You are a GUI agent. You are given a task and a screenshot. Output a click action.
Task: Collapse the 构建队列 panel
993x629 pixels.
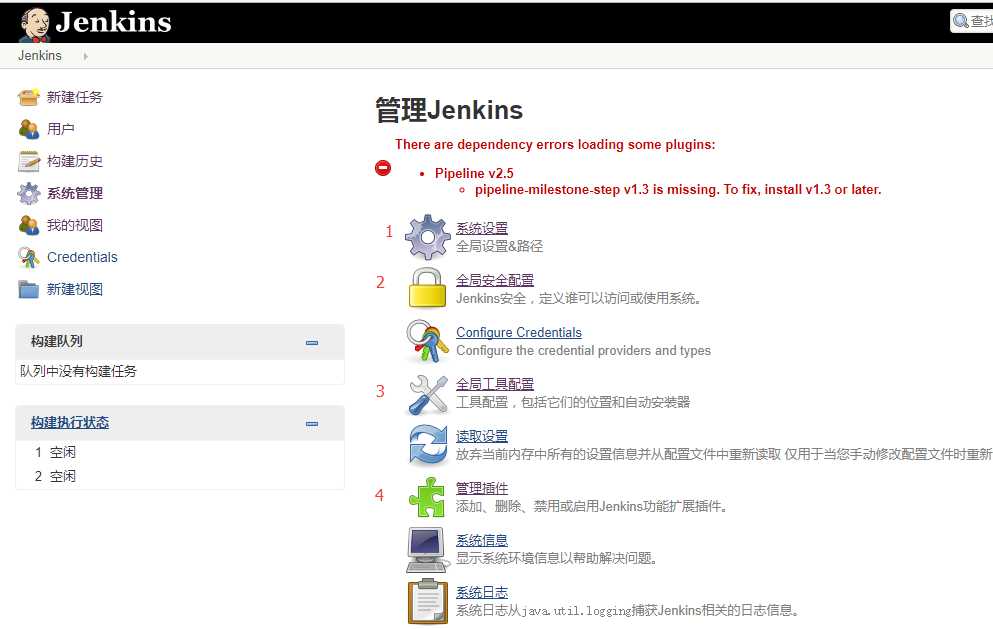click(312, 343)
